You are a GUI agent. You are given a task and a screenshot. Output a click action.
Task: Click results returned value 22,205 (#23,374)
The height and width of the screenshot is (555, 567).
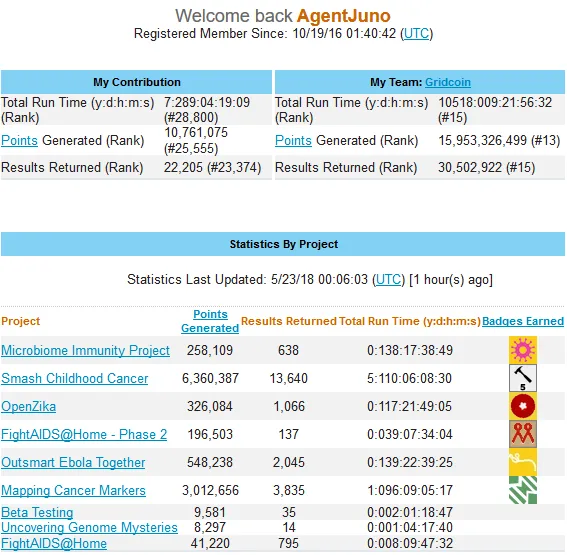coord(212,167)
